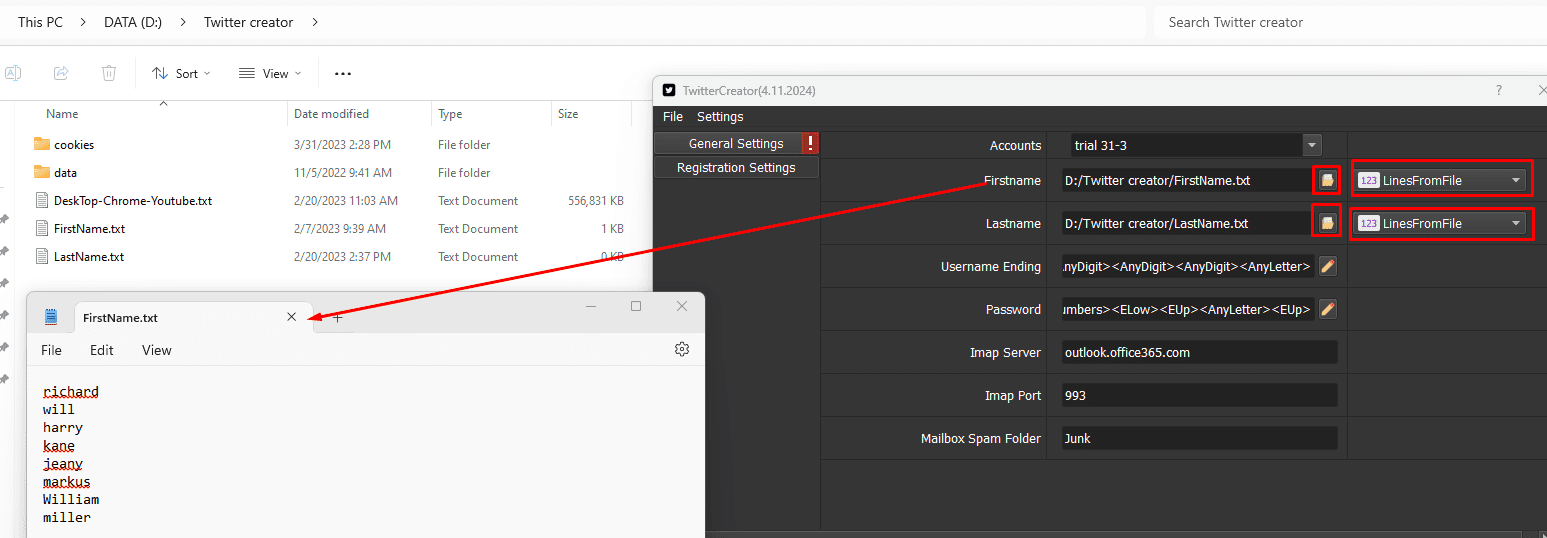
Task: Click the word markus in Notepad
Action: coord(67,481)
